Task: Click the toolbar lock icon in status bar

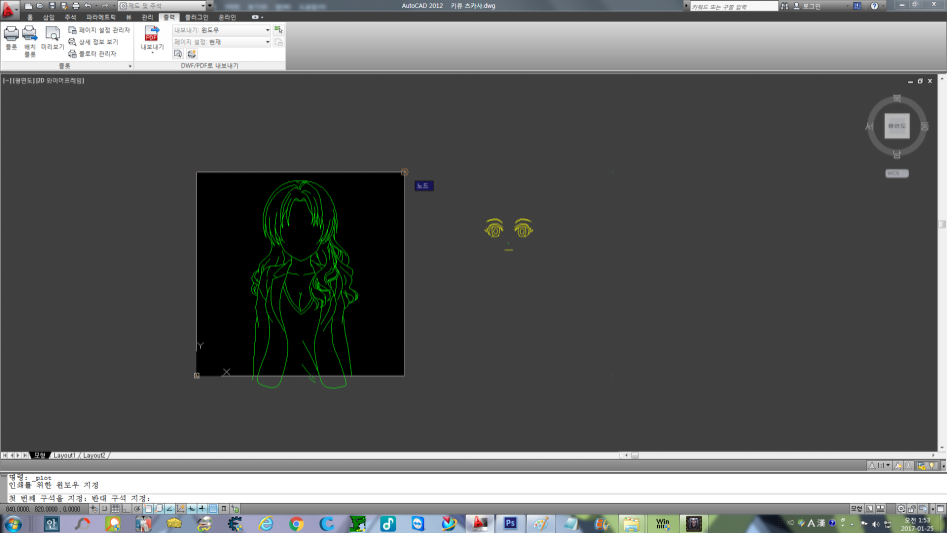Action: [911, 509]
